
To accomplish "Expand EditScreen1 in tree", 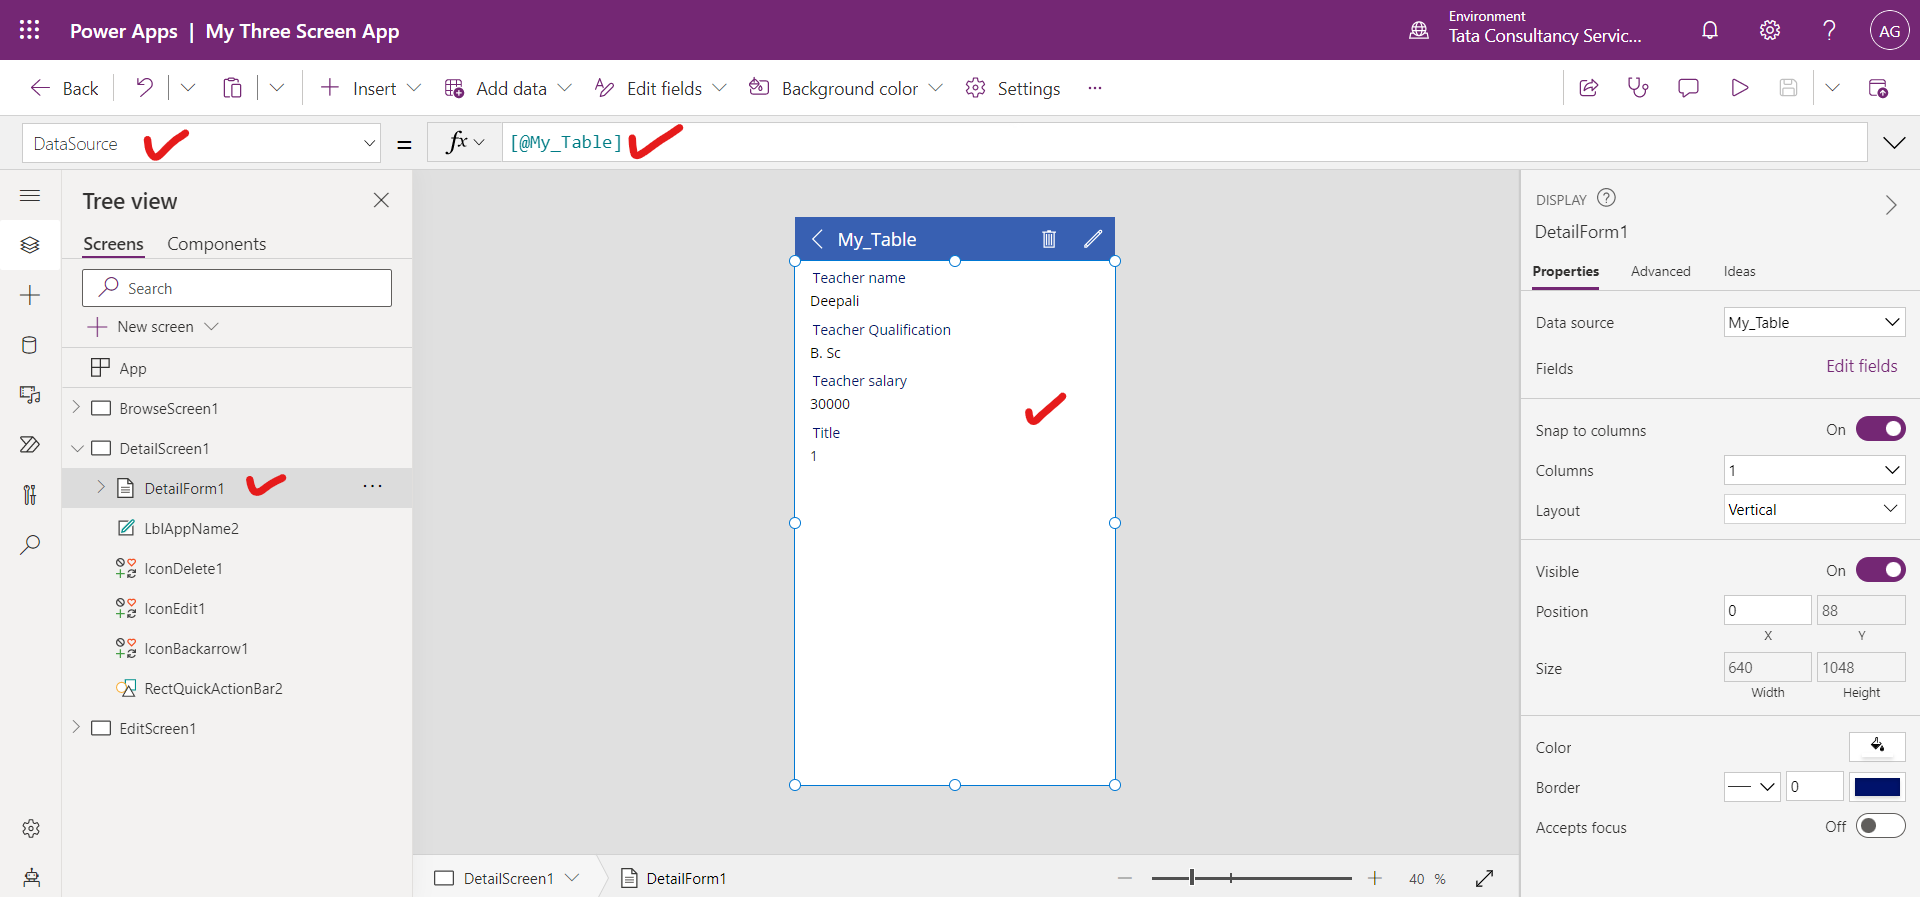I will click(x=76, y=727).
